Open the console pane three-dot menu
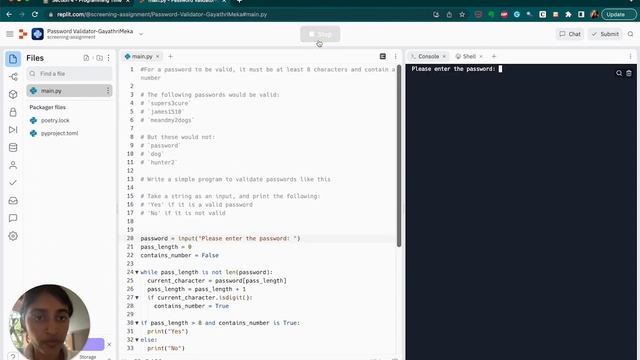 (x=630, y=56)
